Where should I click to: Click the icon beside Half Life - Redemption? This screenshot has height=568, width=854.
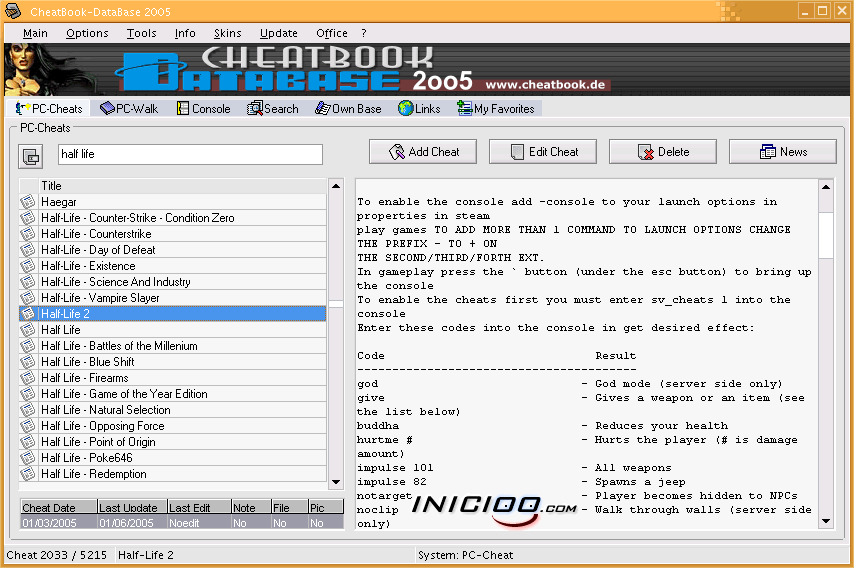pyautogui.click(x=28, y=474)
